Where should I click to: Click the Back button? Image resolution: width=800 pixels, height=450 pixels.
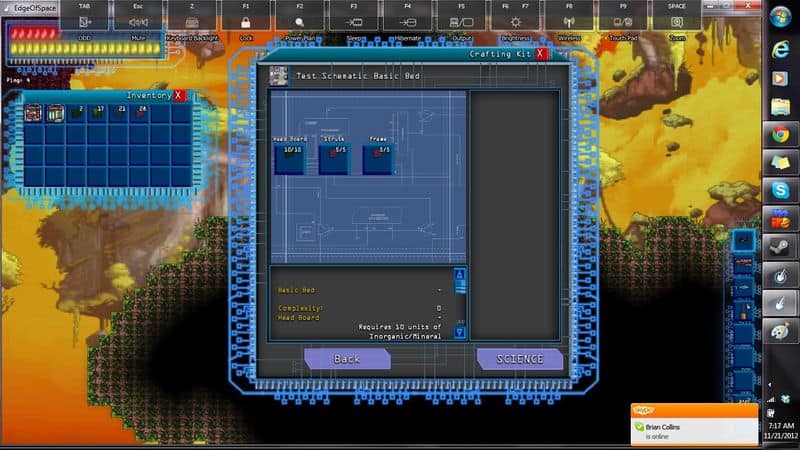347,359
